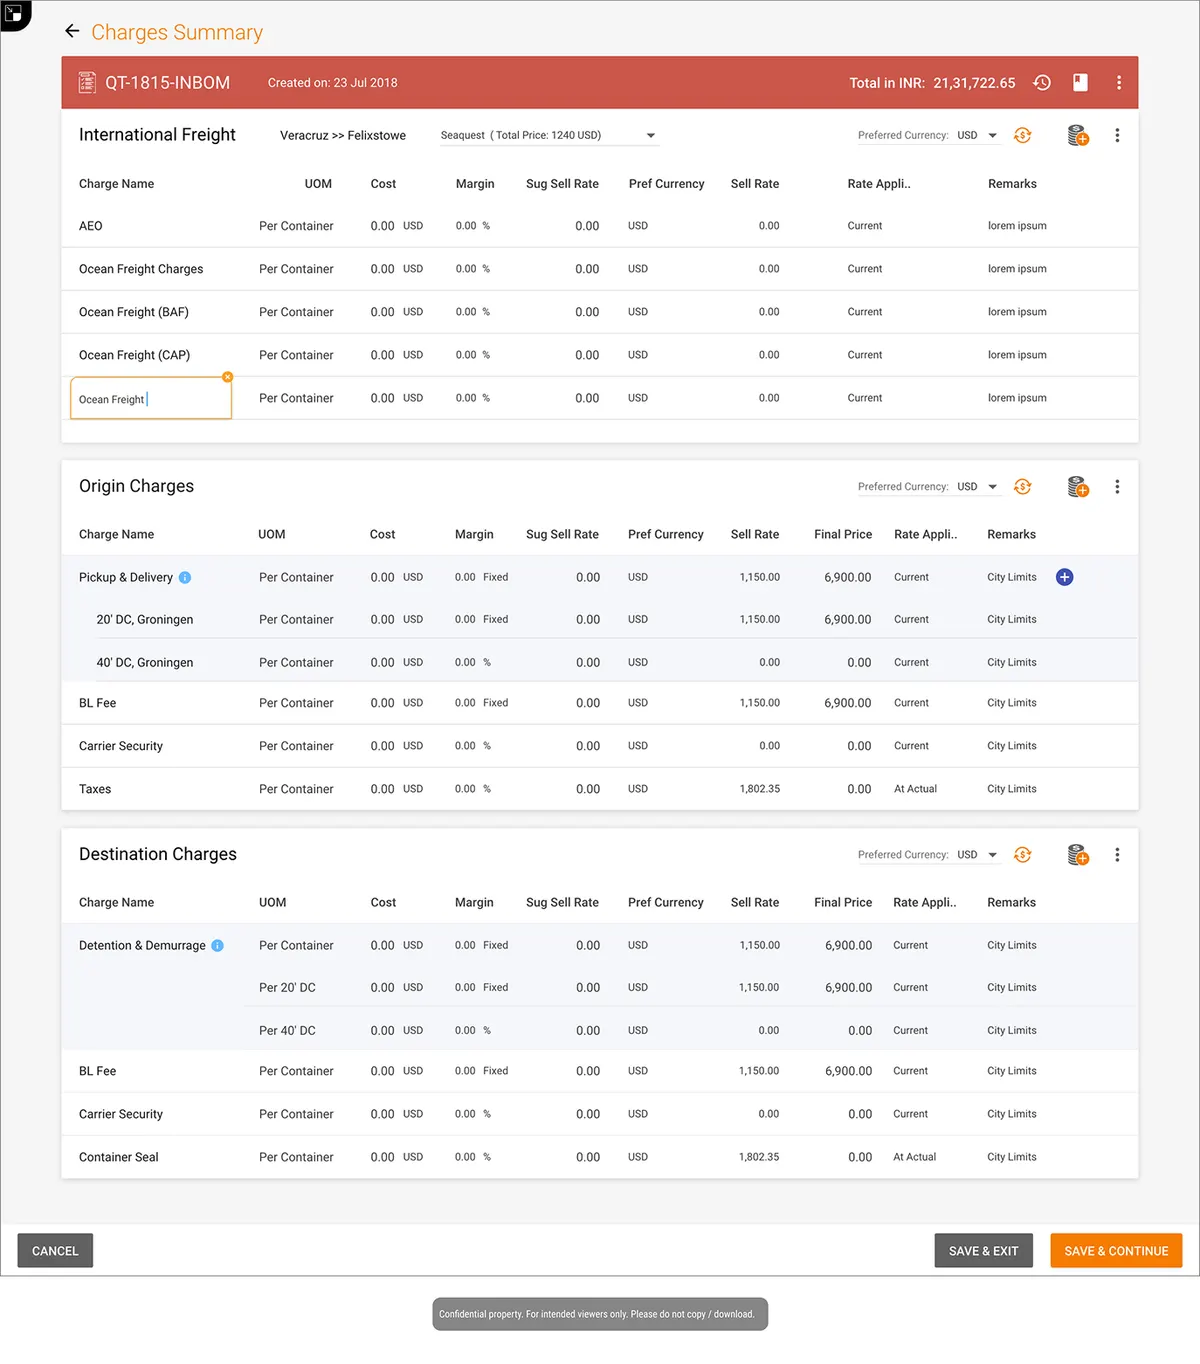
Task: Remove the Ocean Freight entry using orange x
Action: (228, 377)
